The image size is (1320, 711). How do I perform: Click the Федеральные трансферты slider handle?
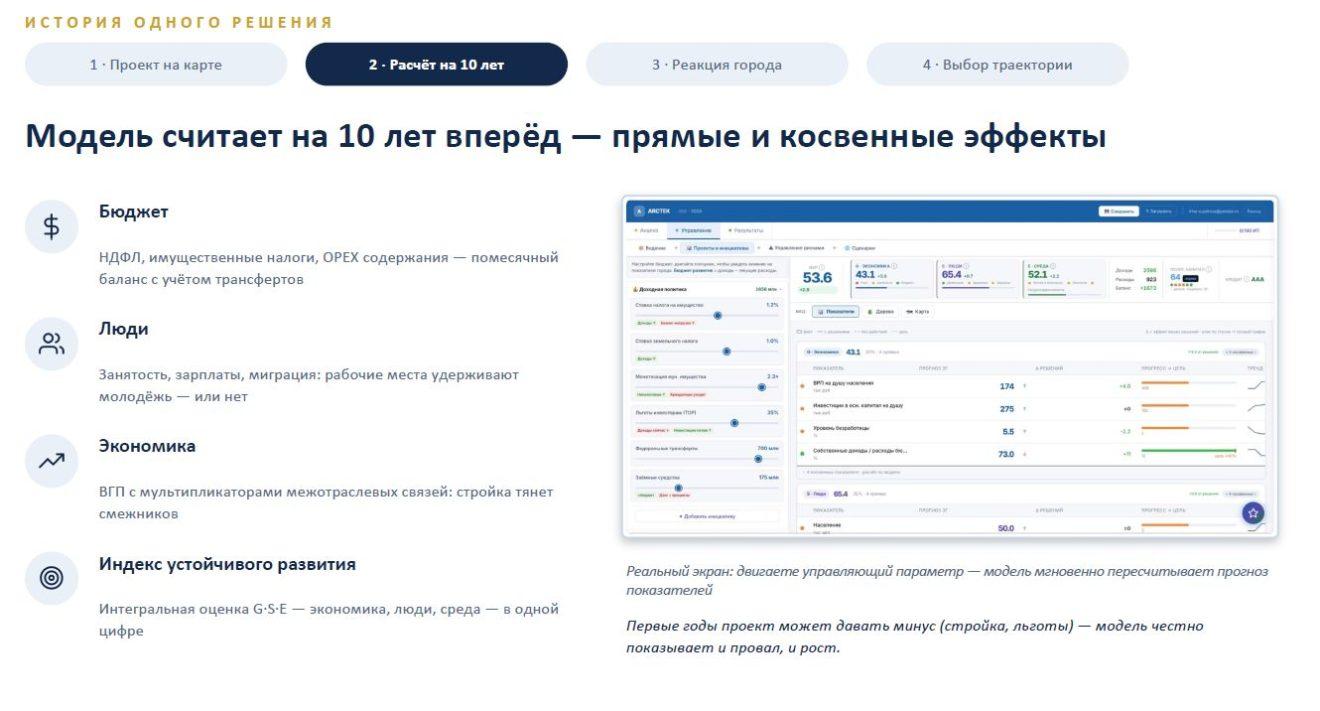[758, 459]
